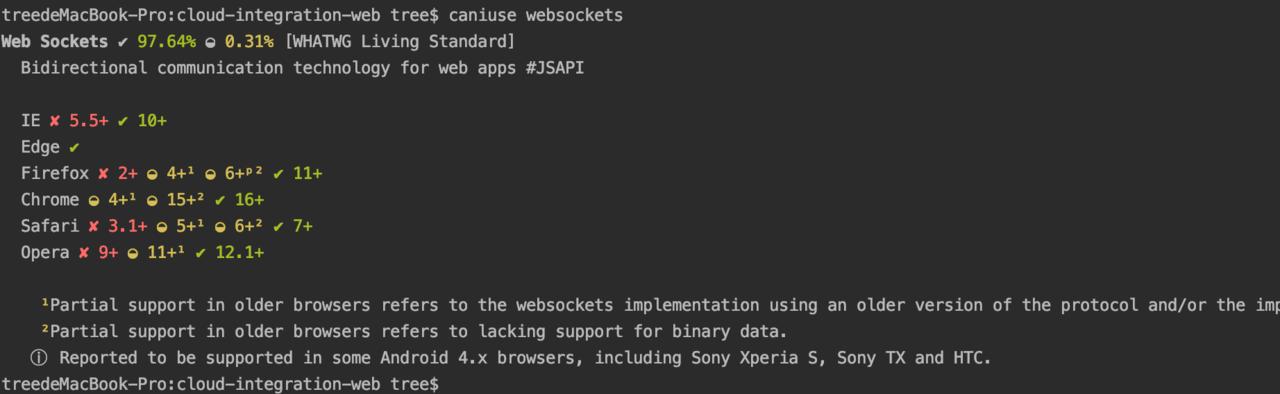The width and height of the screenshot is (1280, 394).
Task: Click the green checkmark next to Edge
Action: click(74, 147)
